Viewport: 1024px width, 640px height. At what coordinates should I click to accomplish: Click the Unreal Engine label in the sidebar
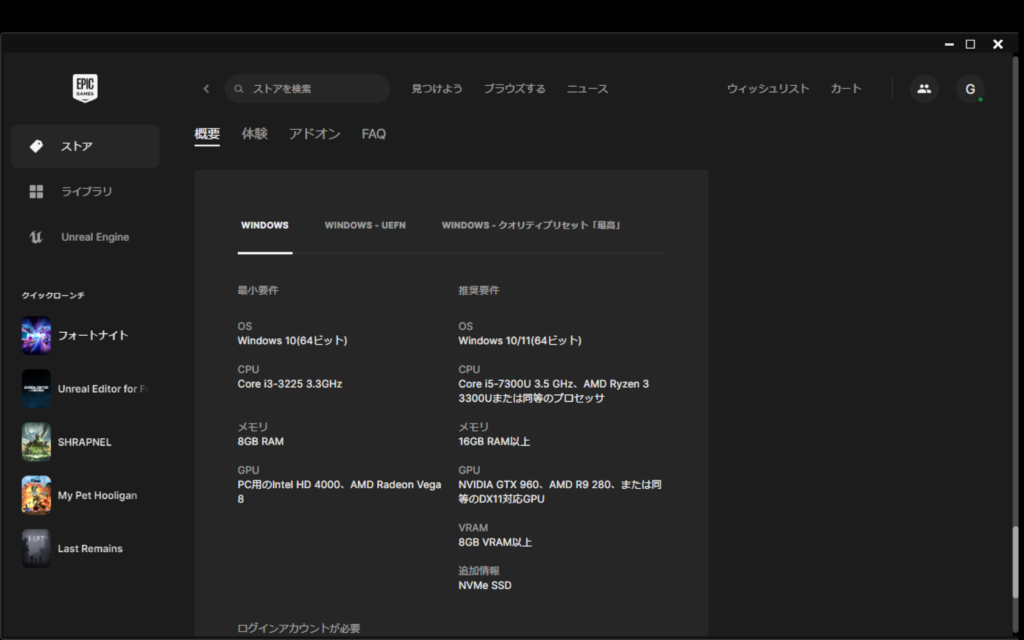coord(95,237)
